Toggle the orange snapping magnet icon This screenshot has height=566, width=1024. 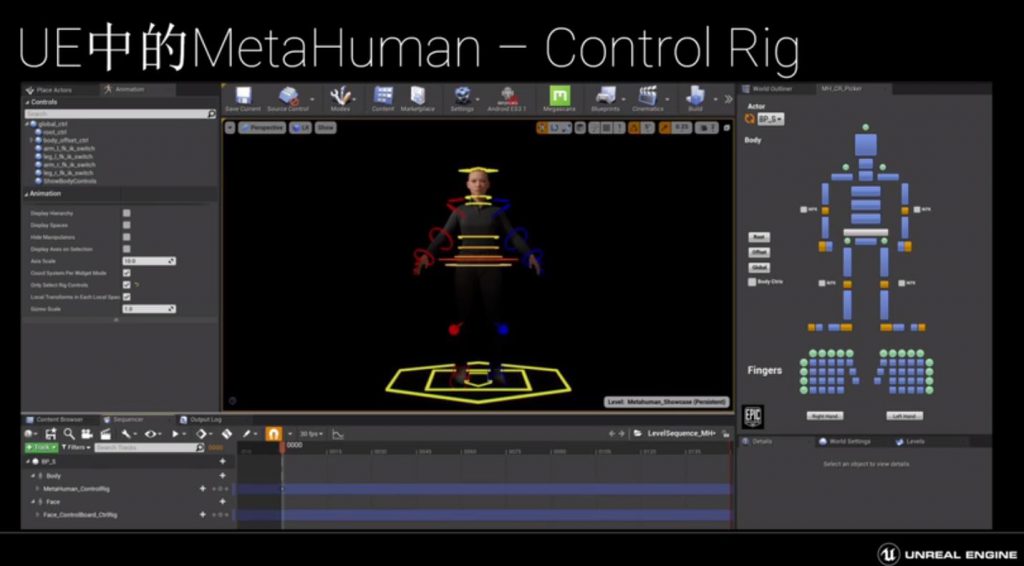point(274,433)
